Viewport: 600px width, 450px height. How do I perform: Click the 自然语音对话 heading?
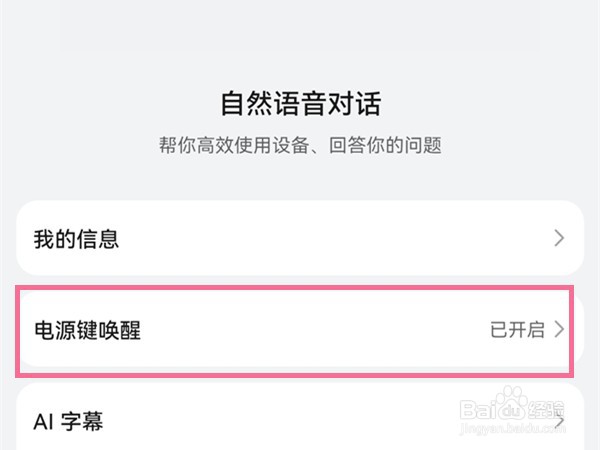[300, 103]
